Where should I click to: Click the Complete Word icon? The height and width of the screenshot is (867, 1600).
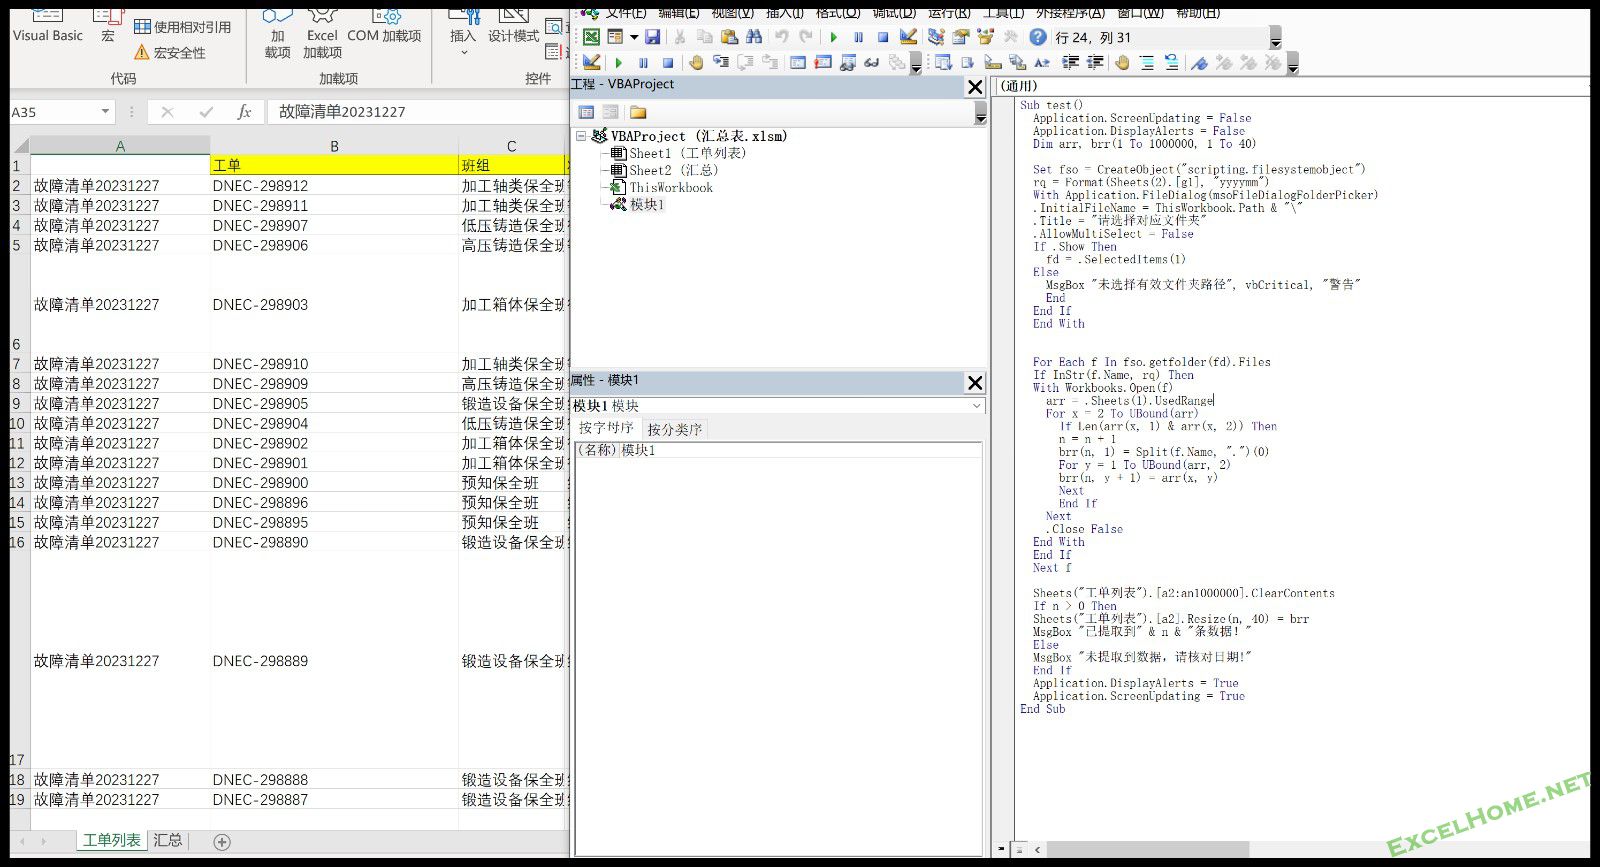pos(1042,62)
